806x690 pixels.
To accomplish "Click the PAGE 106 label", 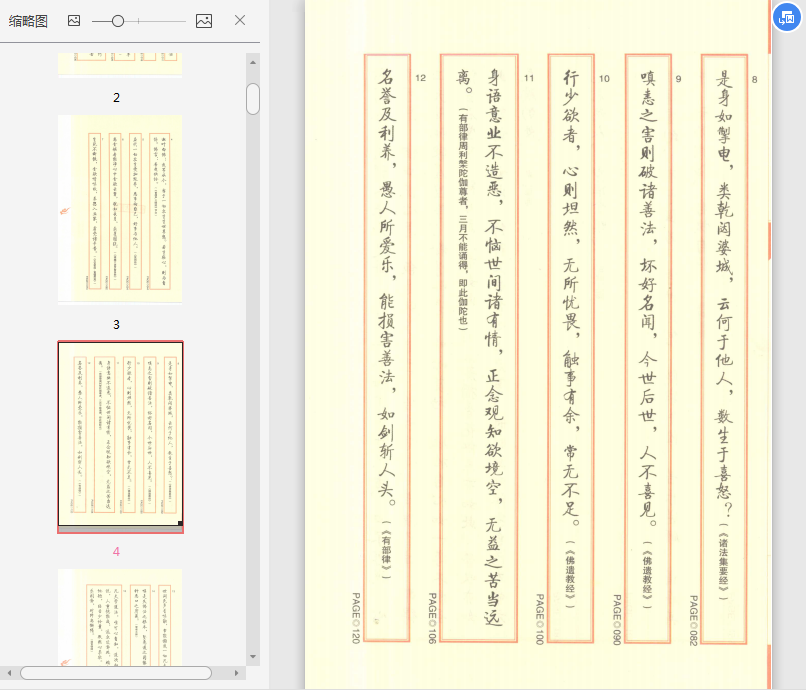I will click(x=432, y=618).
